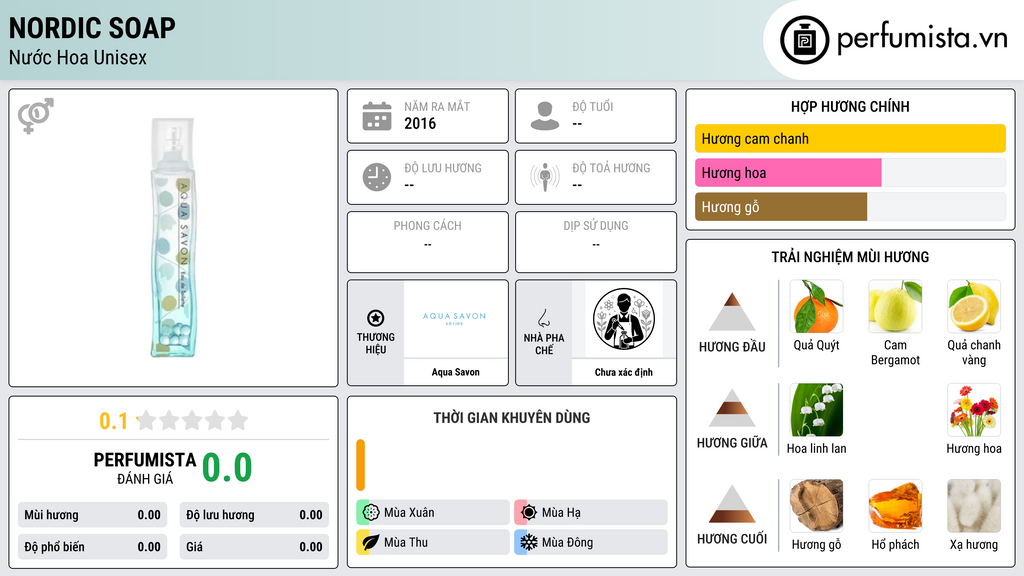Screen dimensions: 1024x576
Task: Click the NORDIC SOAP title text
Action: point(92,28)
